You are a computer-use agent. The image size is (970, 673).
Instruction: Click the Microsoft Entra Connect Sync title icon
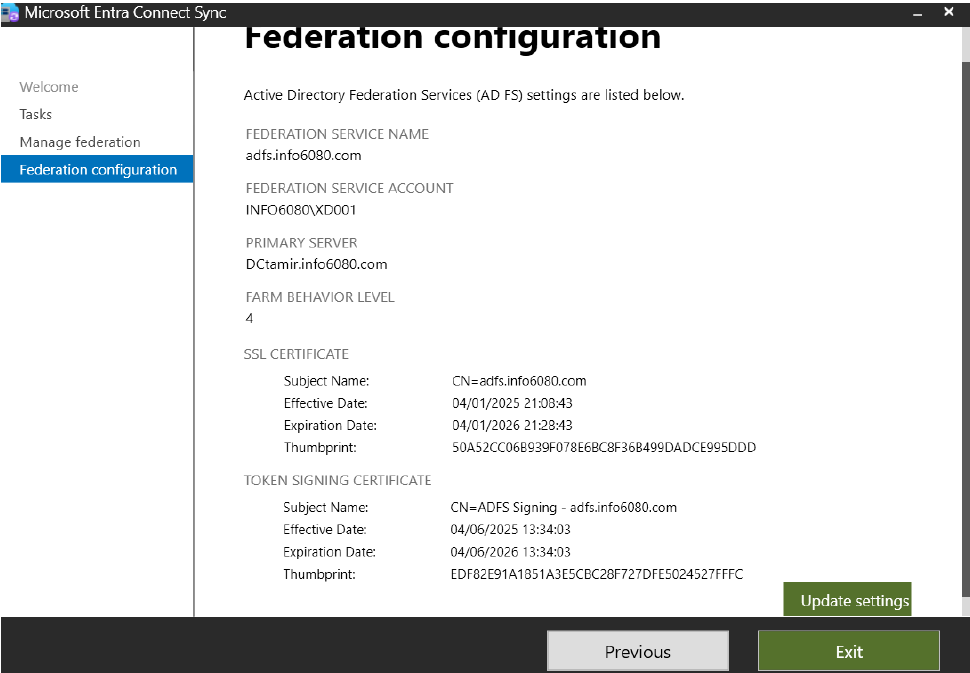tap(10, 13)
